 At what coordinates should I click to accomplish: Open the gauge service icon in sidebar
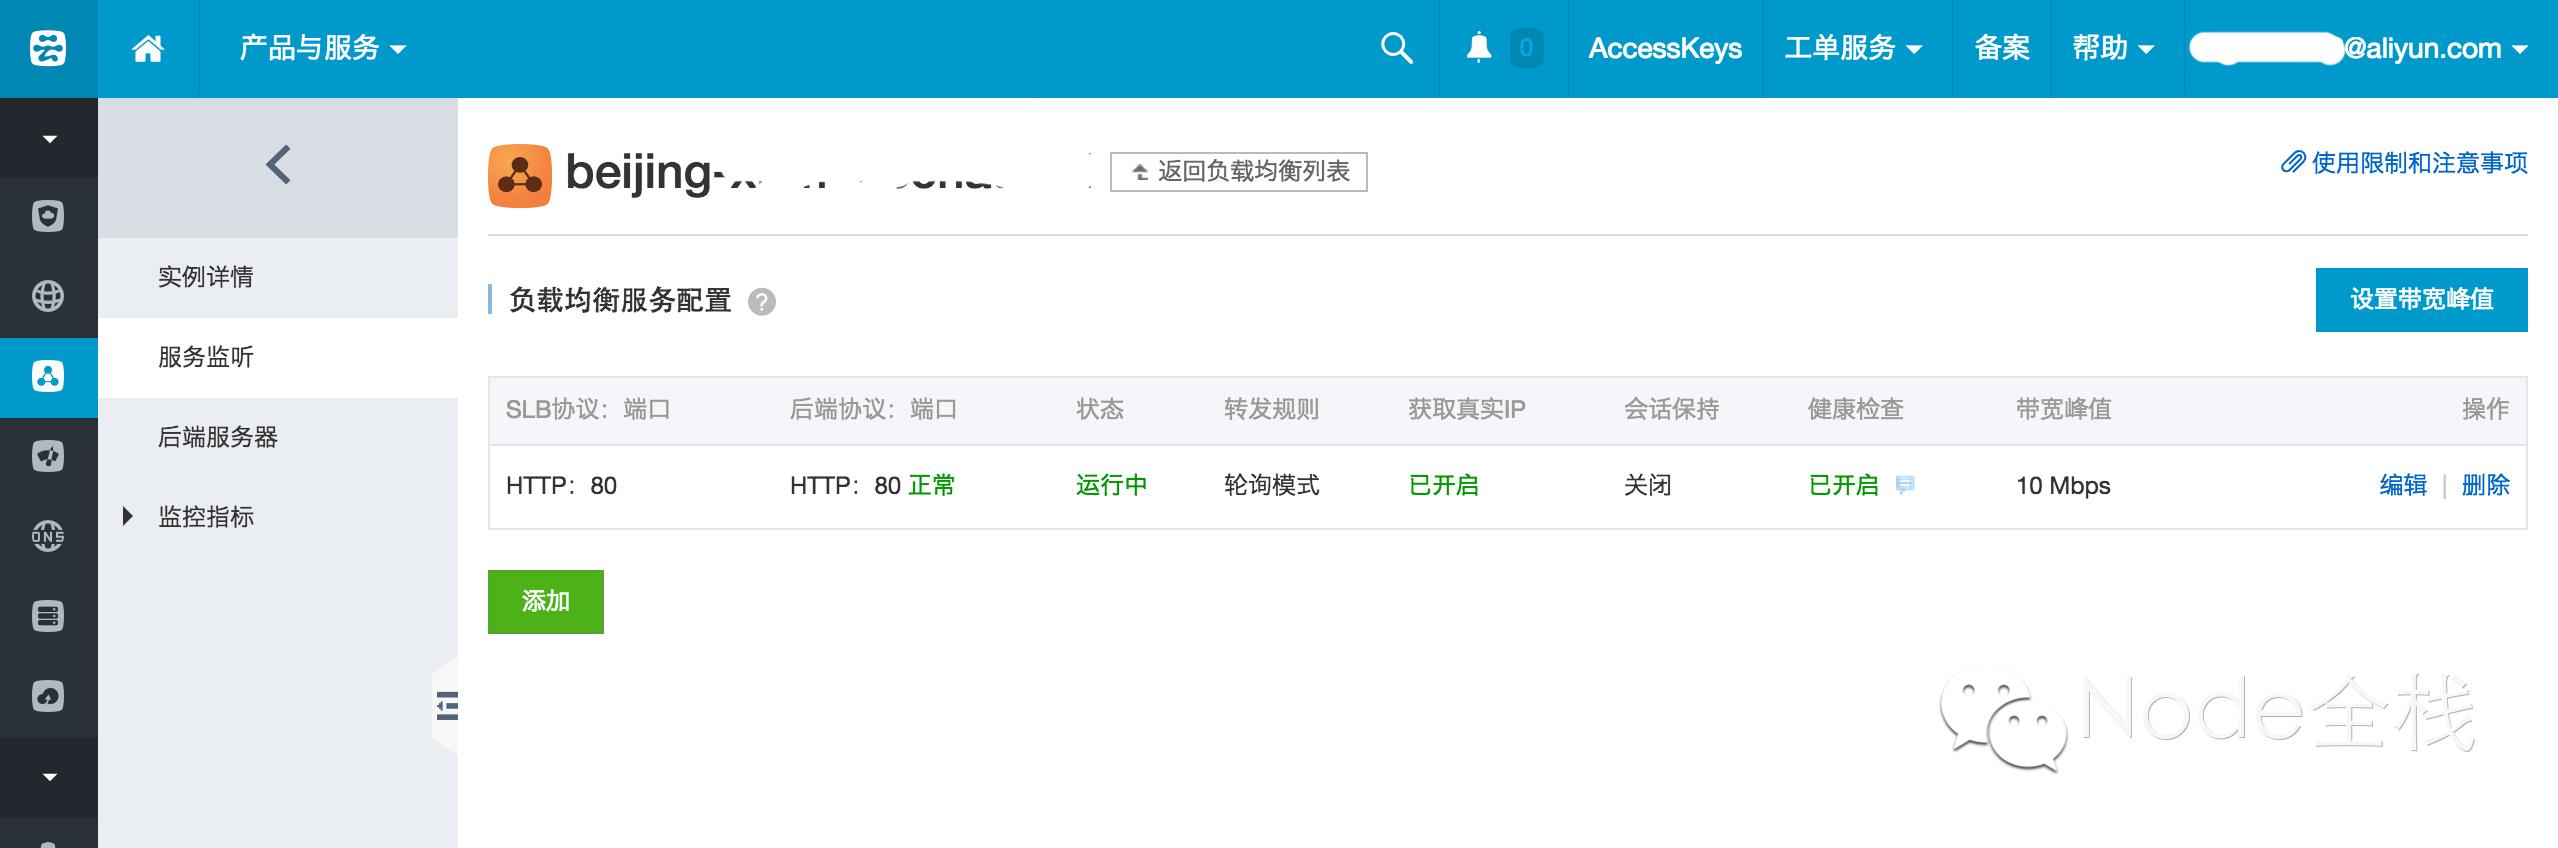(48, 456)
